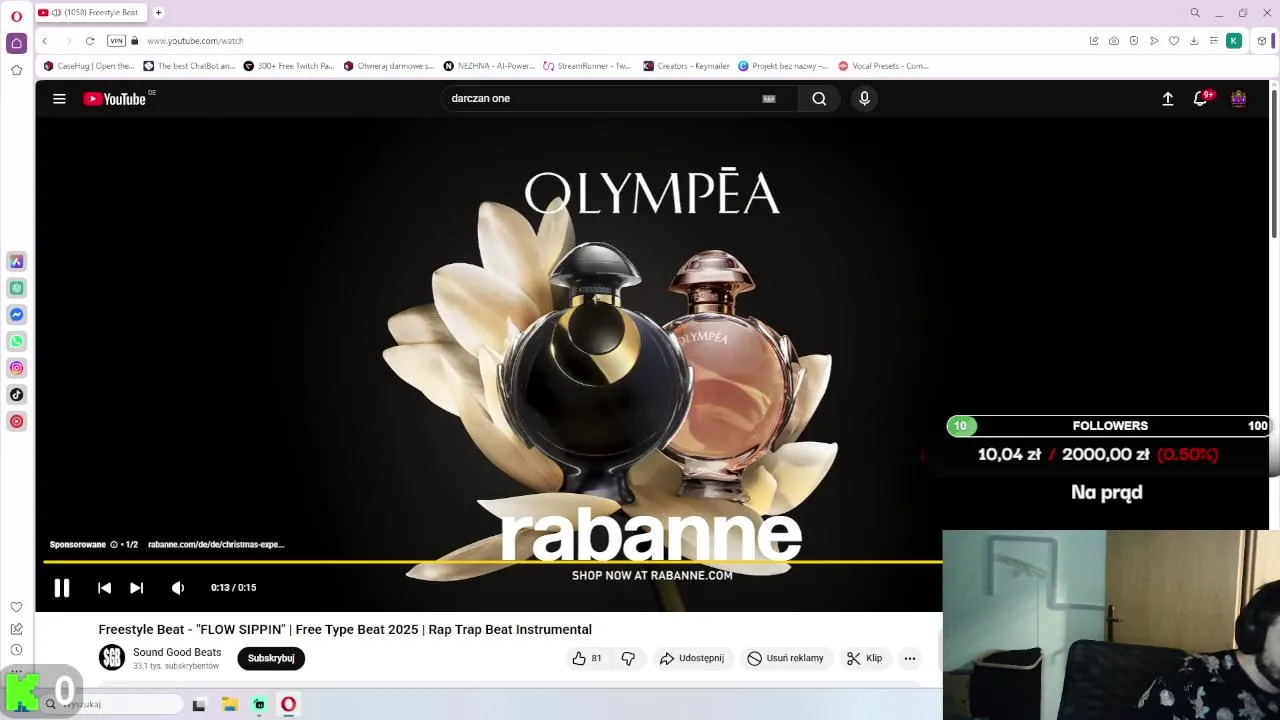
Task: Open the Vocal Presets bookmark
Action: click(883, 66)
